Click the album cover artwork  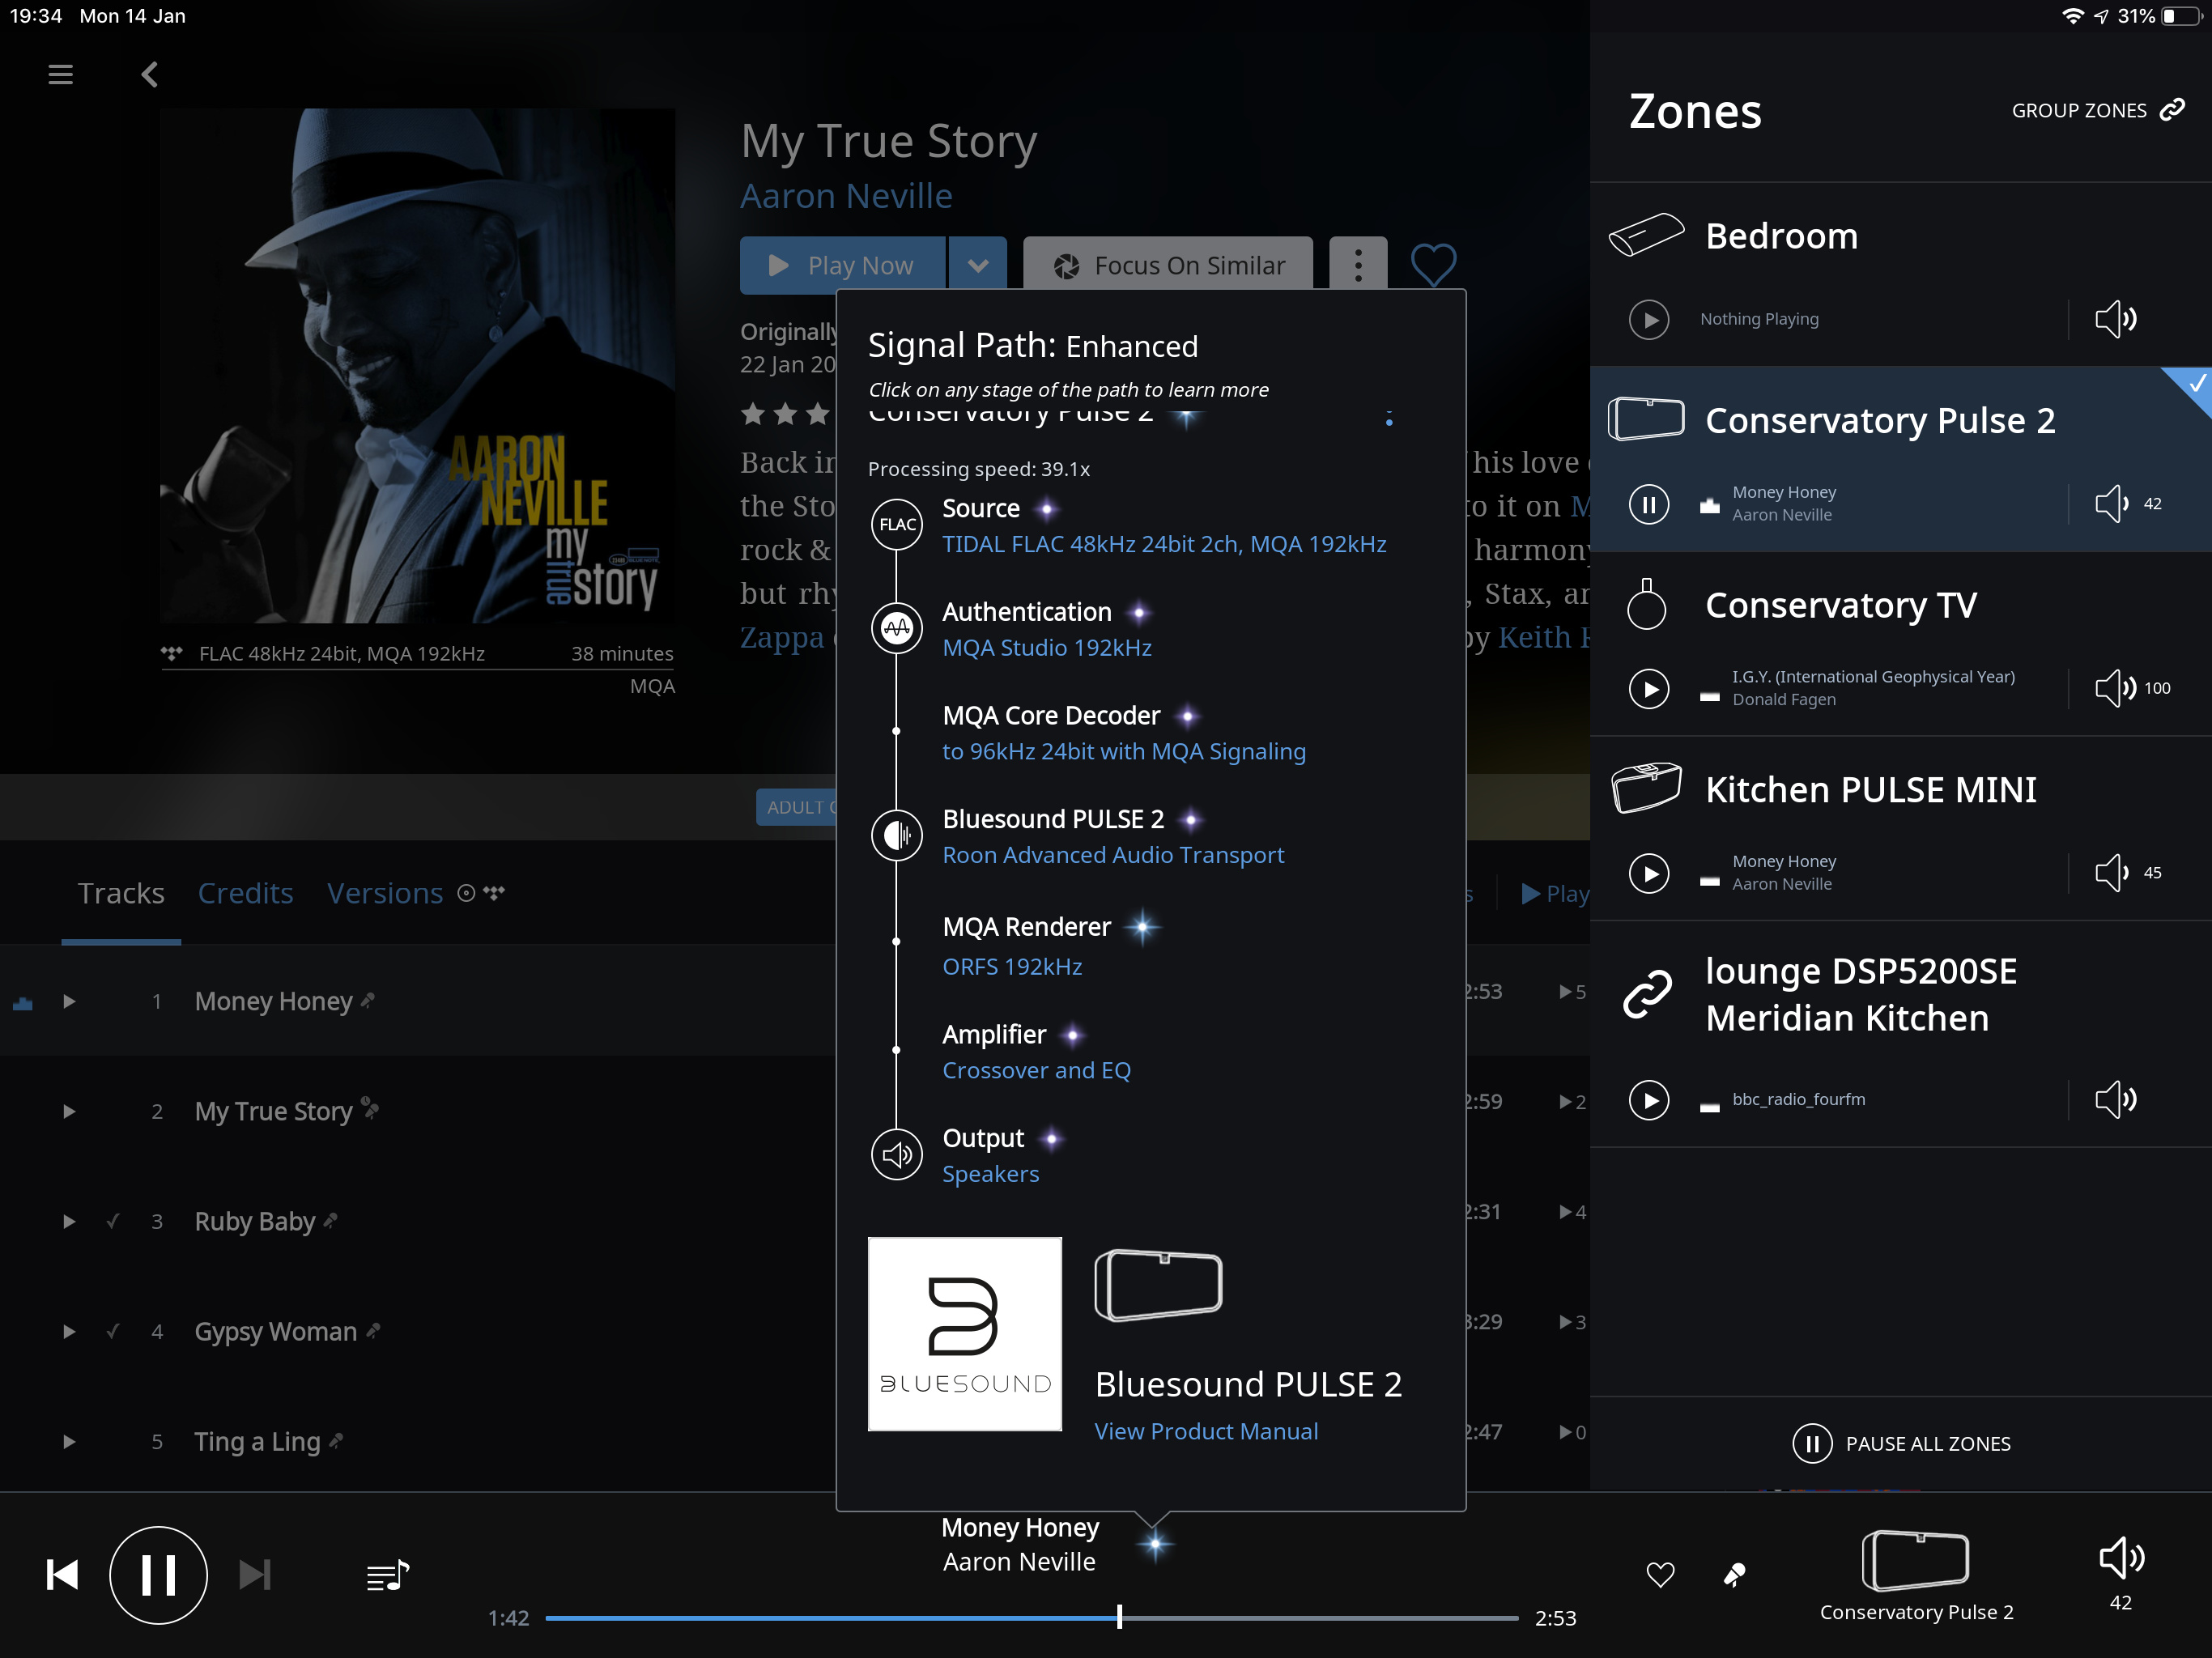pos(418,366)
